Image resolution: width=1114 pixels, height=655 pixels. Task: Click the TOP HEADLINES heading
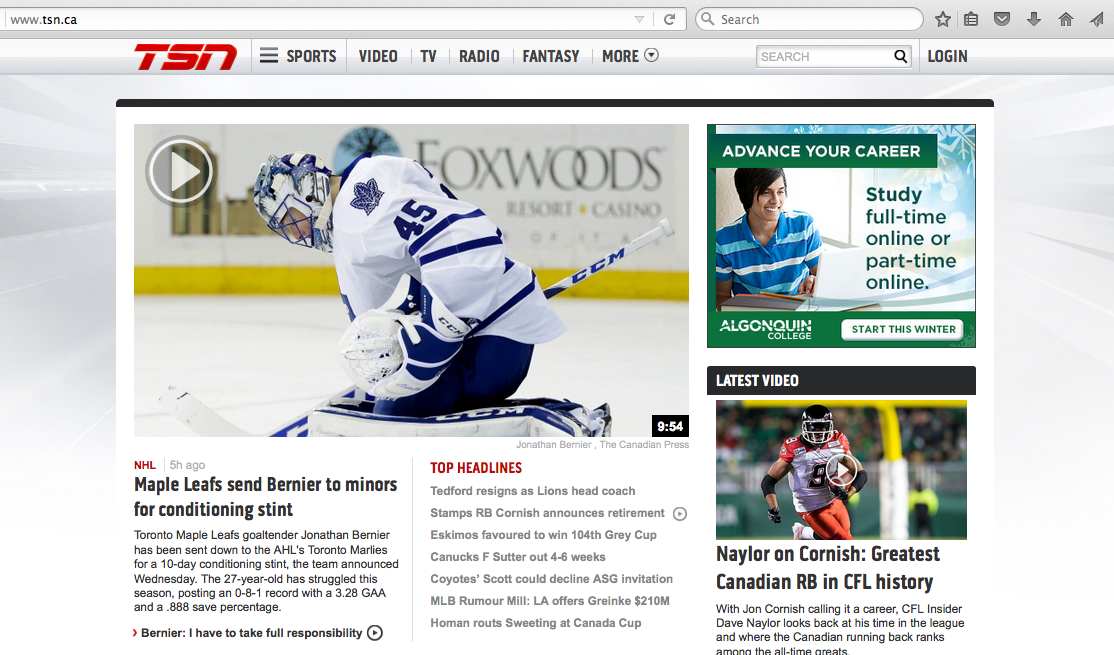click(x=476, y=467)
